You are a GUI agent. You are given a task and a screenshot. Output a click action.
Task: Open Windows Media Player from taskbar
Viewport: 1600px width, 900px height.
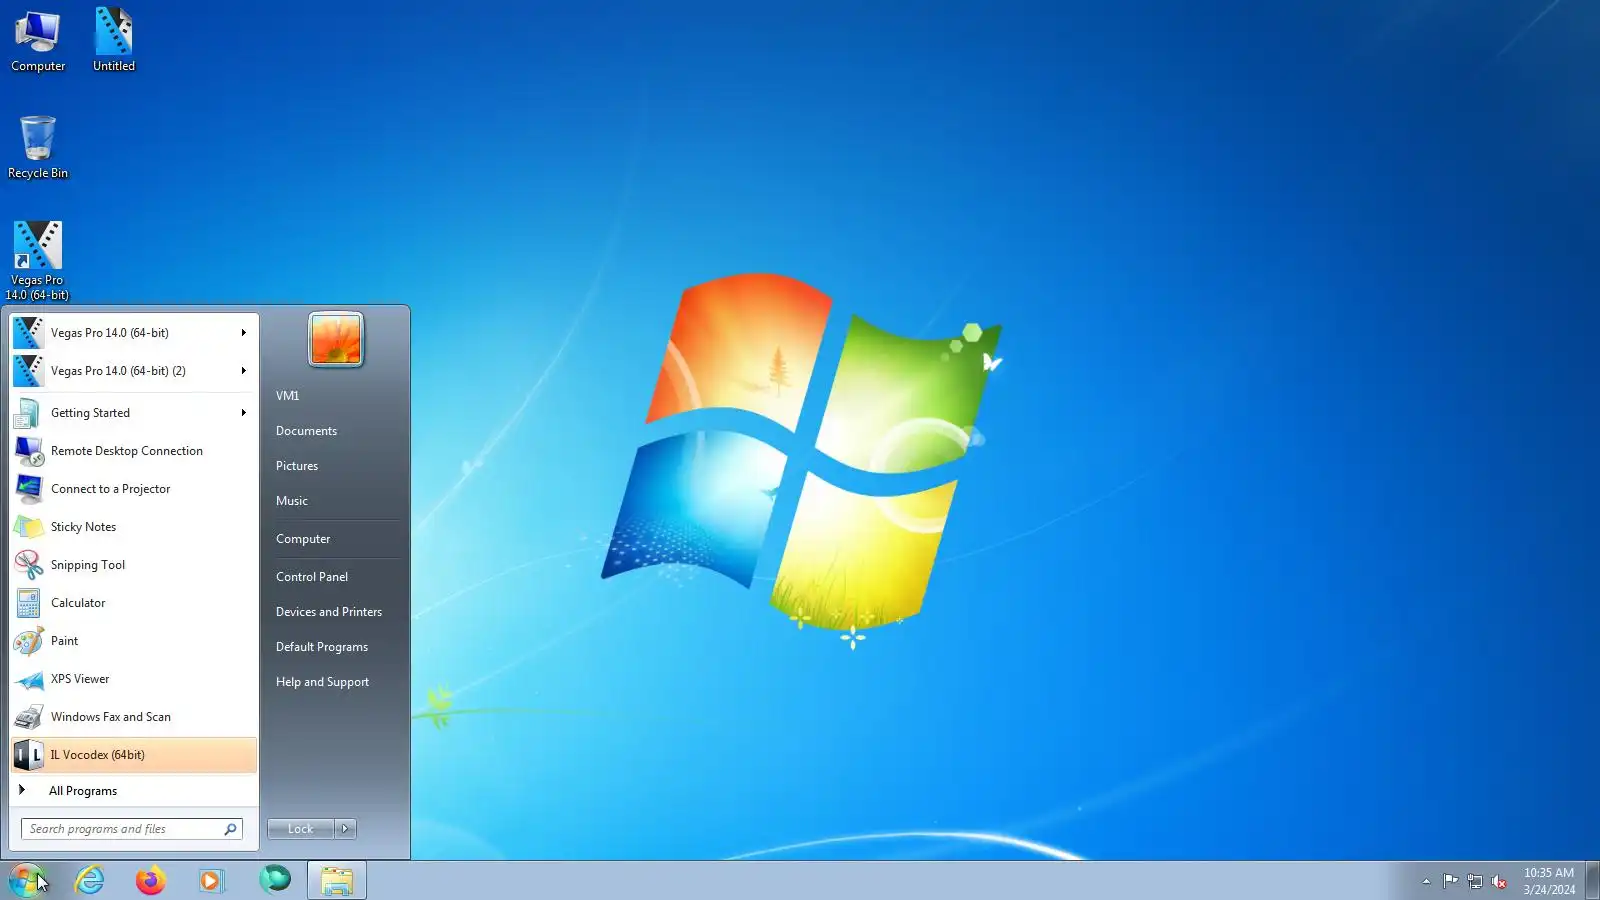click(x=211, y=880)
